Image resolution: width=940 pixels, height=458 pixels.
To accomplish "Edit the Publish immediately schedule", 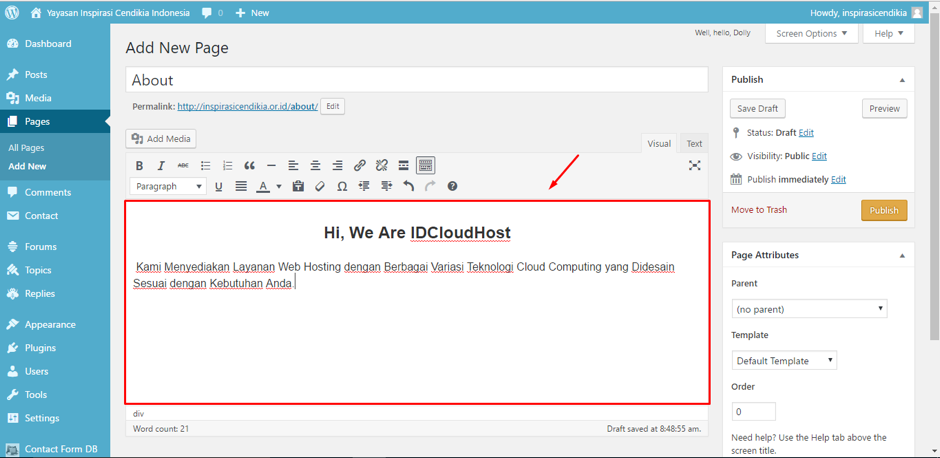I will pos(838,179).
